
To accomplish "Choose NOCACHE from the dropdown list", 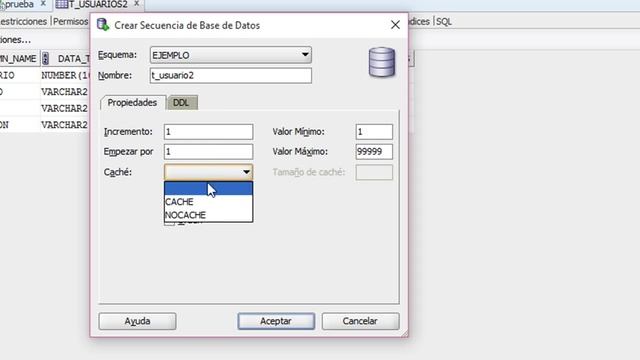I will coord(208,215).
